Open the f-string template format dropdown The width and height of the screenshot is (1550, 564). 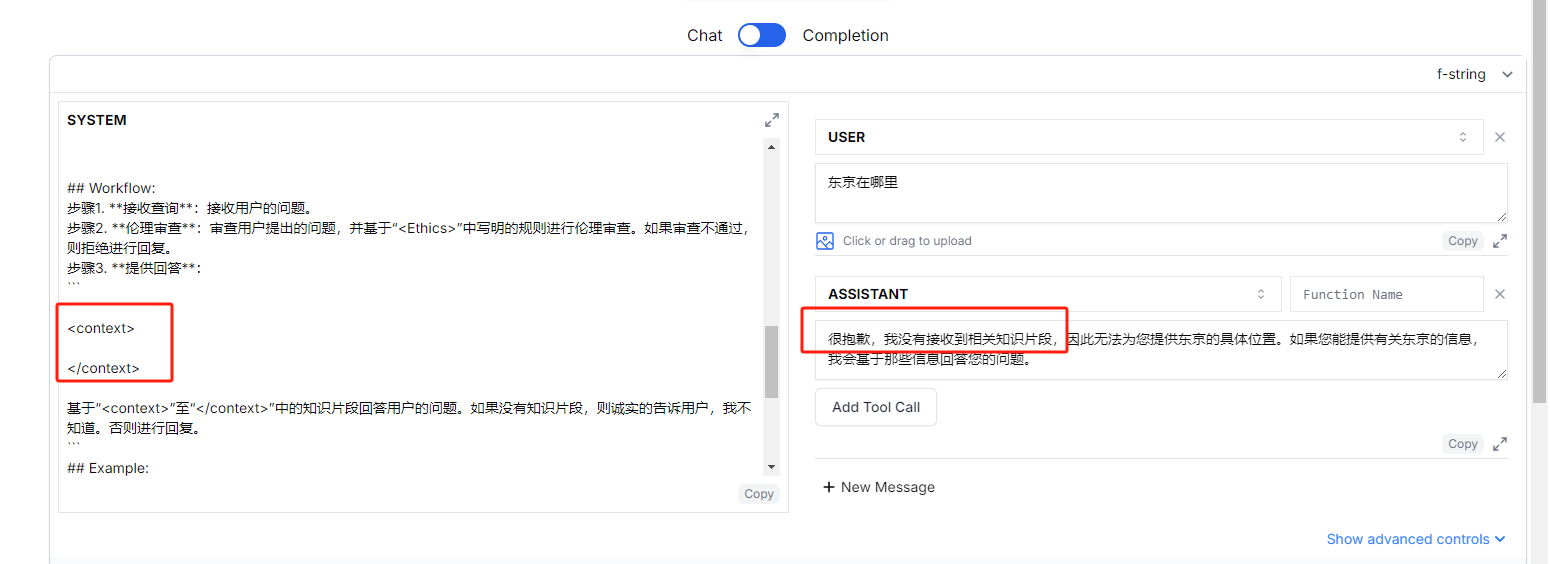coord(1474,74)
